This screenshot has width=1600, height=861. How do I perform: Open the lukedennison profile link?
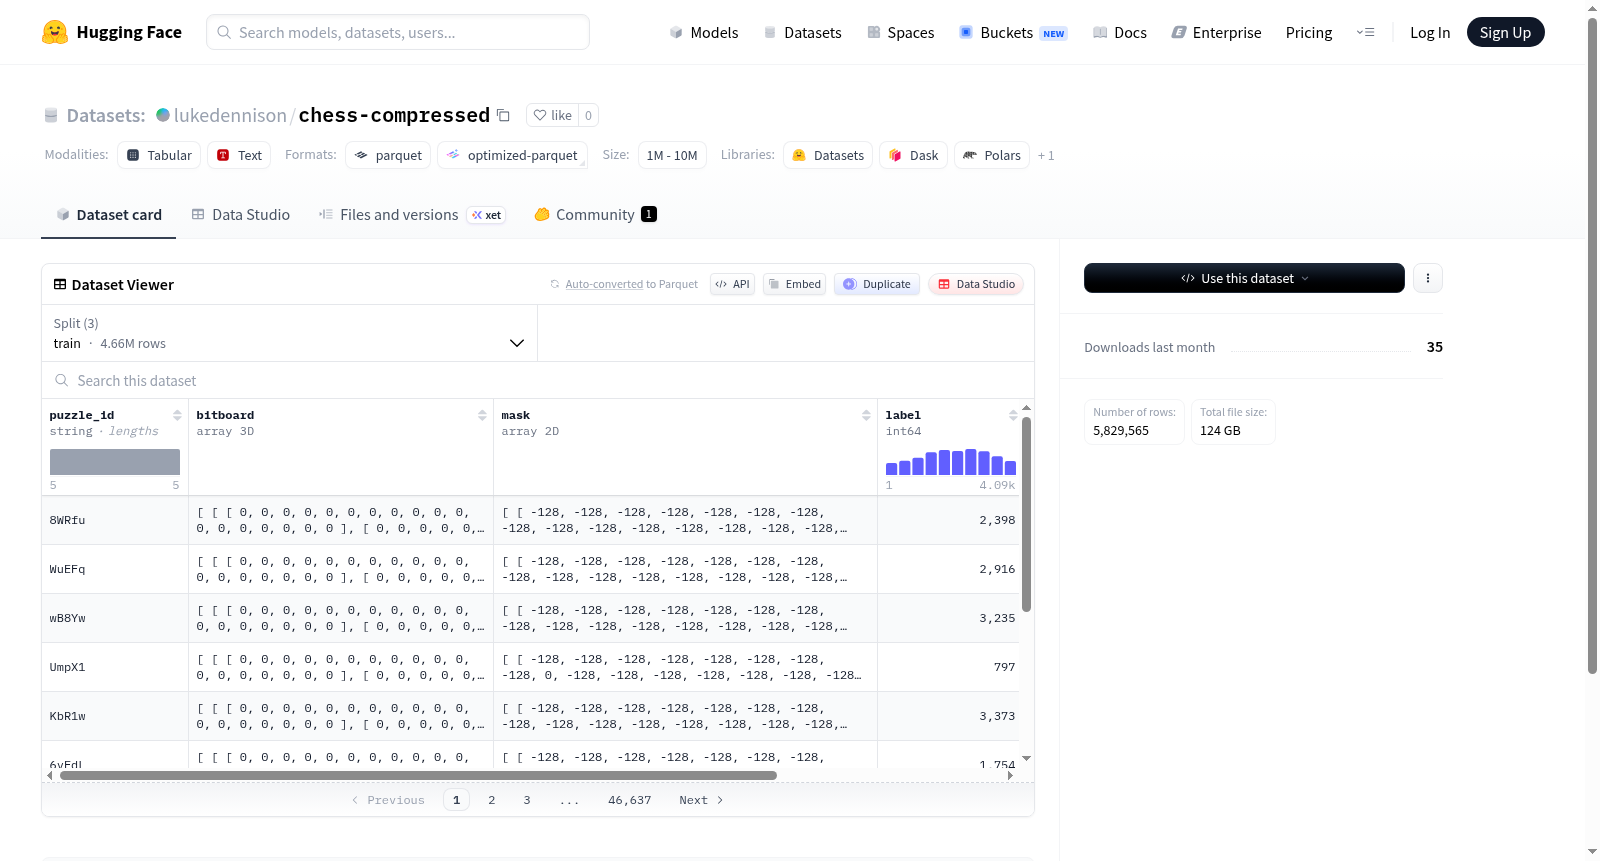coord(230,115)
